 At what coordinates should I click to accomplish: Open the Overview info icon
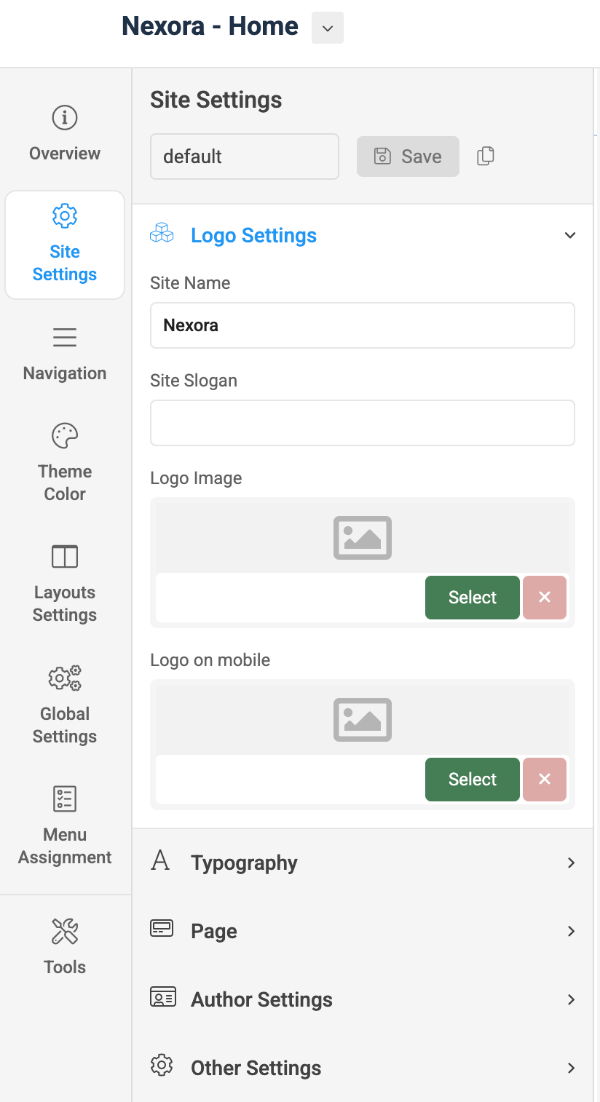pos(65,117)
